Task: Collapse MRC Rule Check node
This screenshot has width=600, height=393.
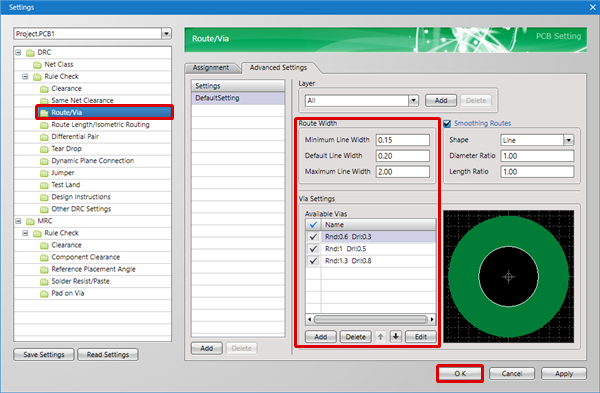Action: tap(25, 233)
